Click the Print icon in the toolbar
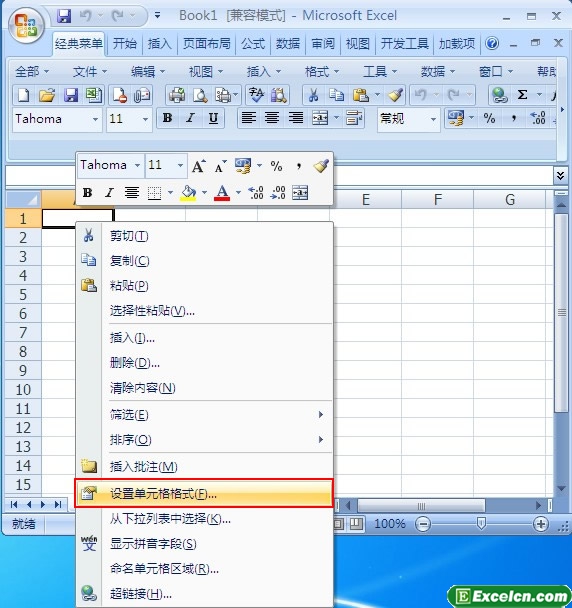The width and height of the screenshot is (572, 608). pos(177,95)
